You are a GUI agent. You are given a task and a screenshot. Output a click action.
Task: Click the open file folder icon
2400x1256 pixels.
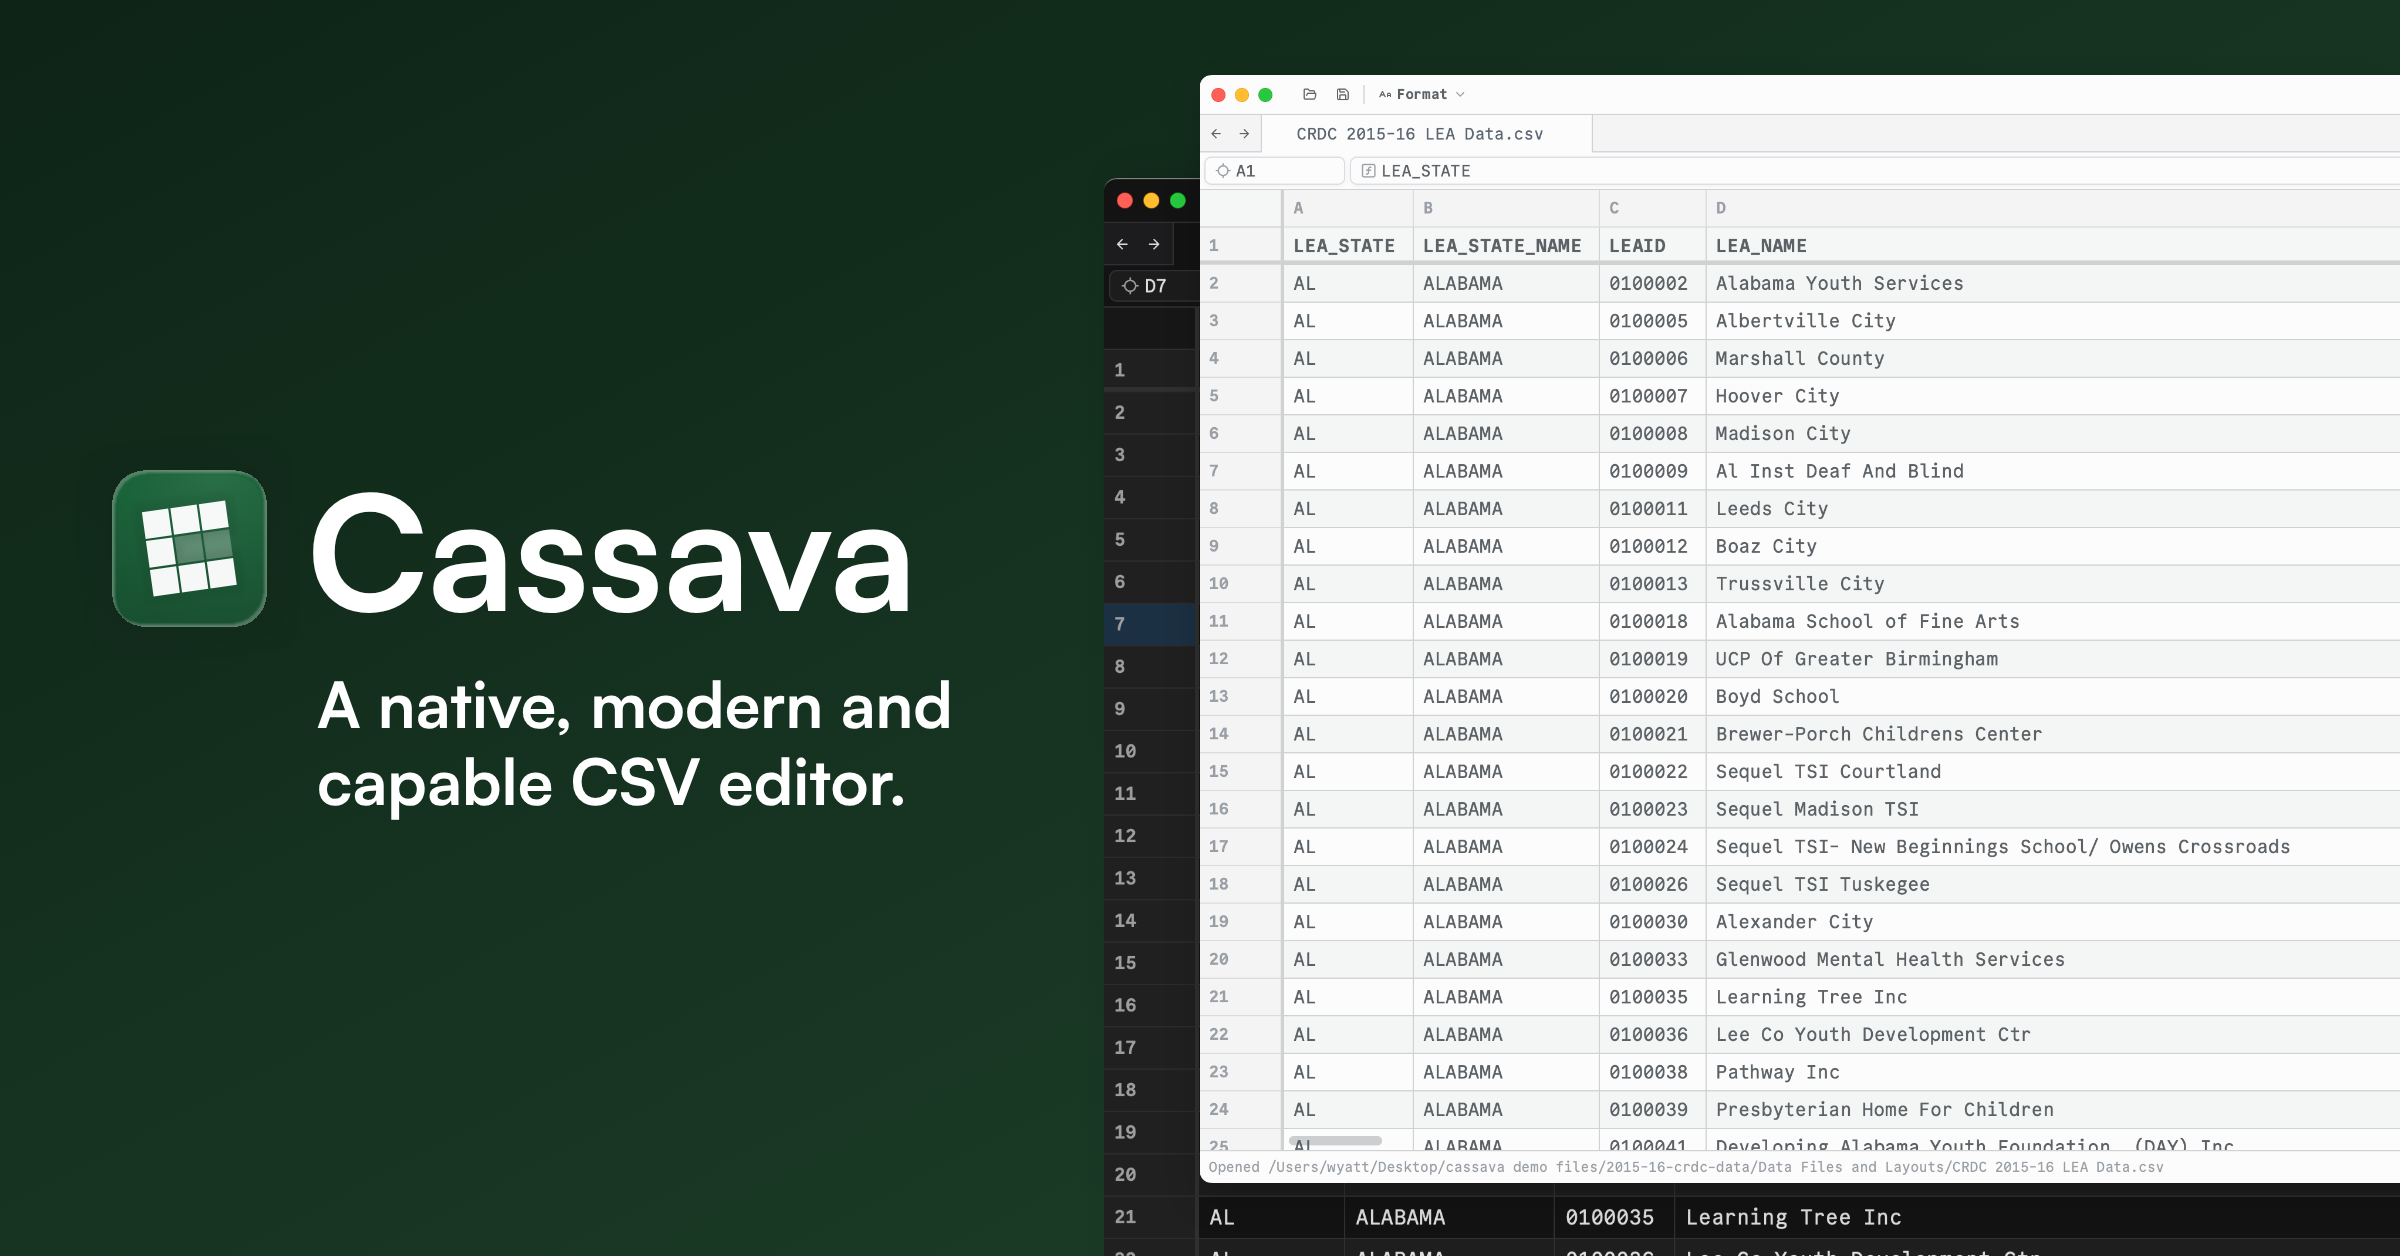tap(1309, 94)
